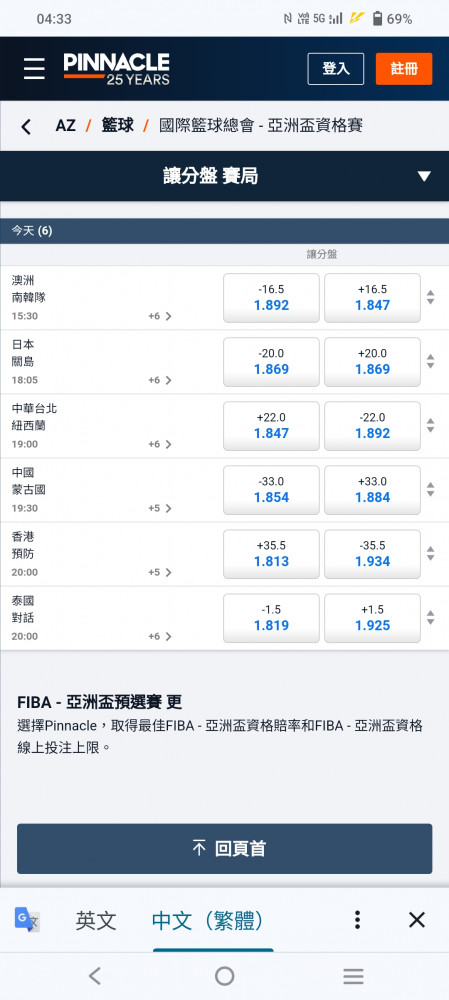Open +6 more markets for 日本 vs 關島
Image resolution: width=449 pixels, height=1000 pixels.
point(160,380)
